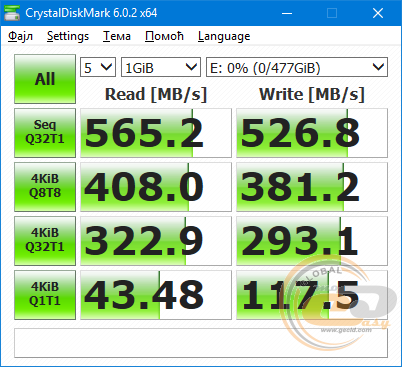This screenshot has width=402, height=367.
Task: Start the 4KiB Q1T1 test
Action: [45, 295]
